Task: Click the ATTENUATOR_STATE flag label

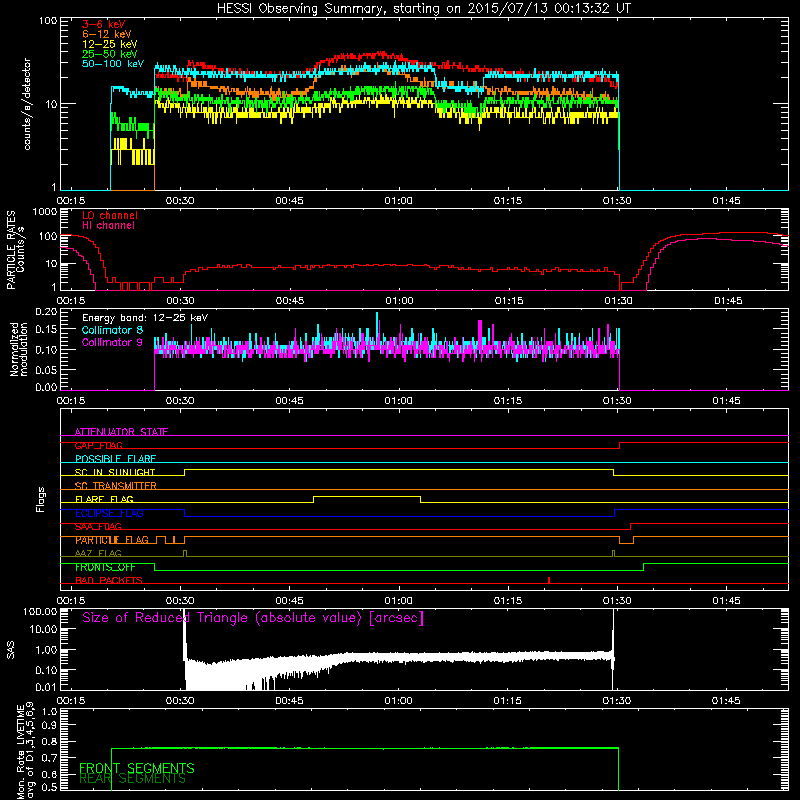Action: click(x=121, y=432)
